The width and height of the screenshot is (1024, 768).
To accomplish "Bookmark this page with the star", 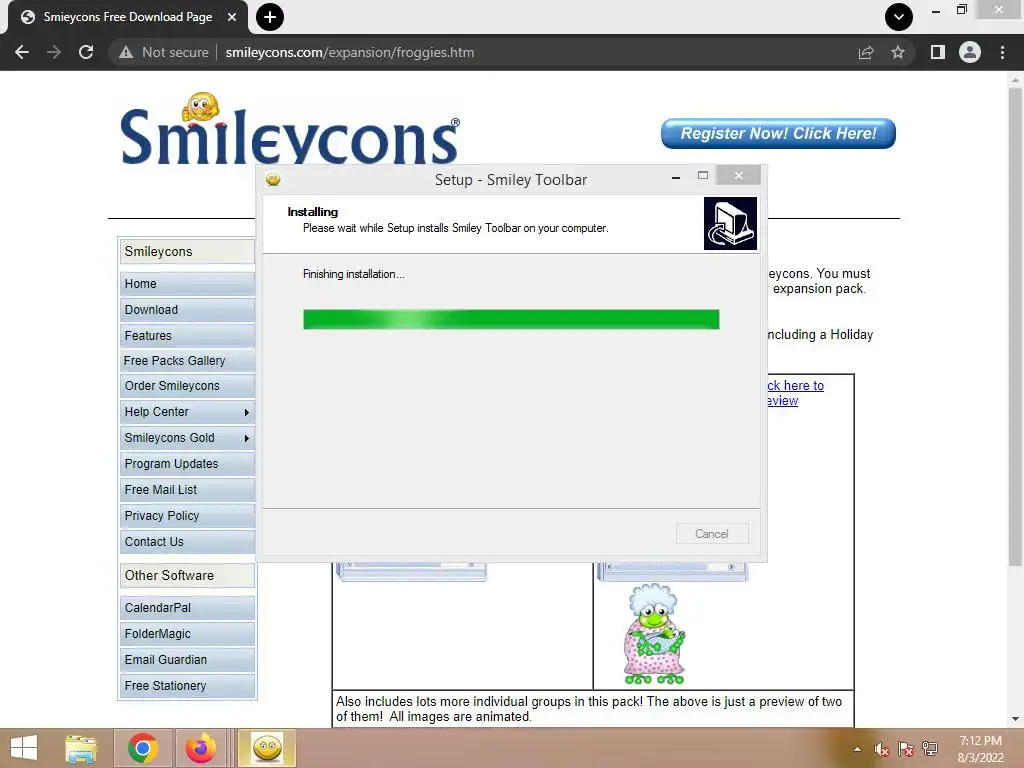I will 898,52.
